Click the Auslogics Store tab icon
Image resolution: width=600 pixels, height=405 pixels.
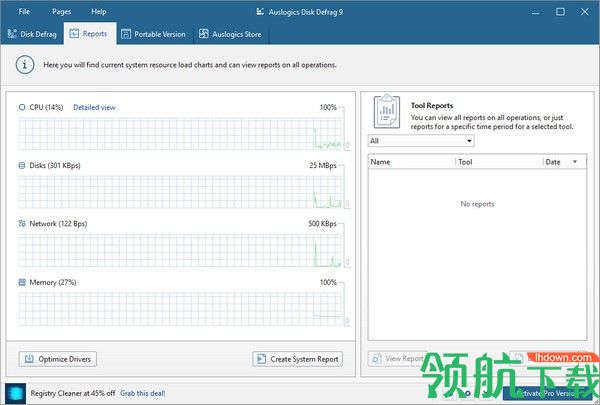204,34
